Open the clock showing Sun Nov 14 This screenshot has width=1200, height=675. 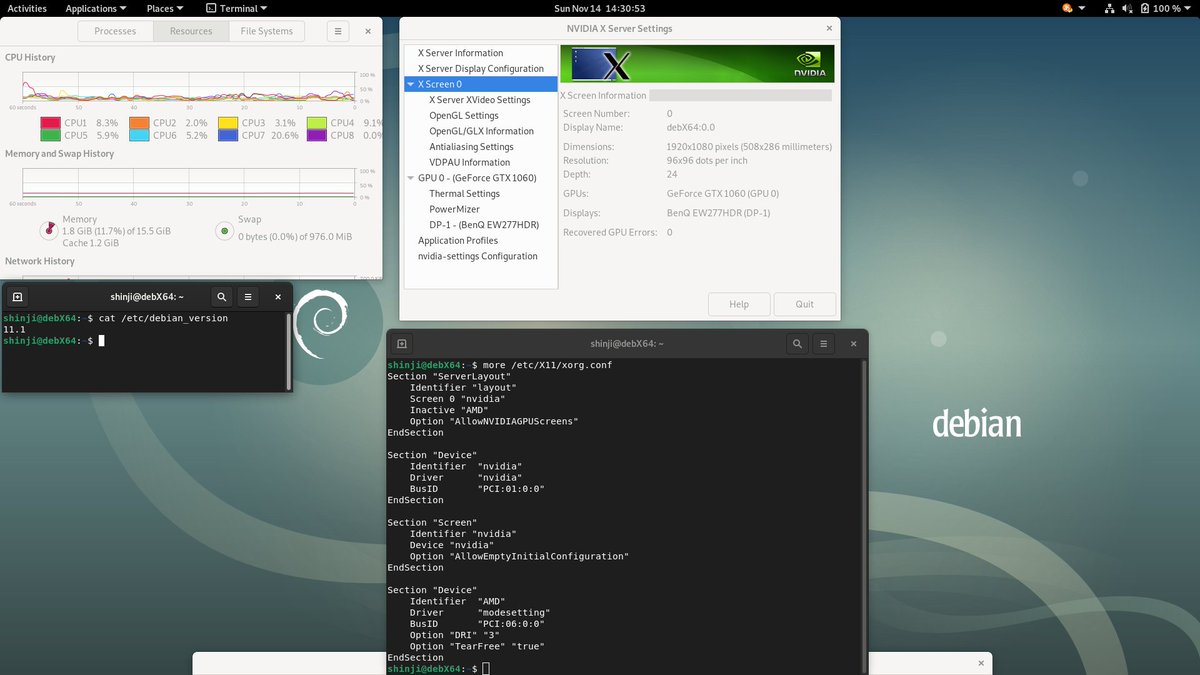coord(599,8)
